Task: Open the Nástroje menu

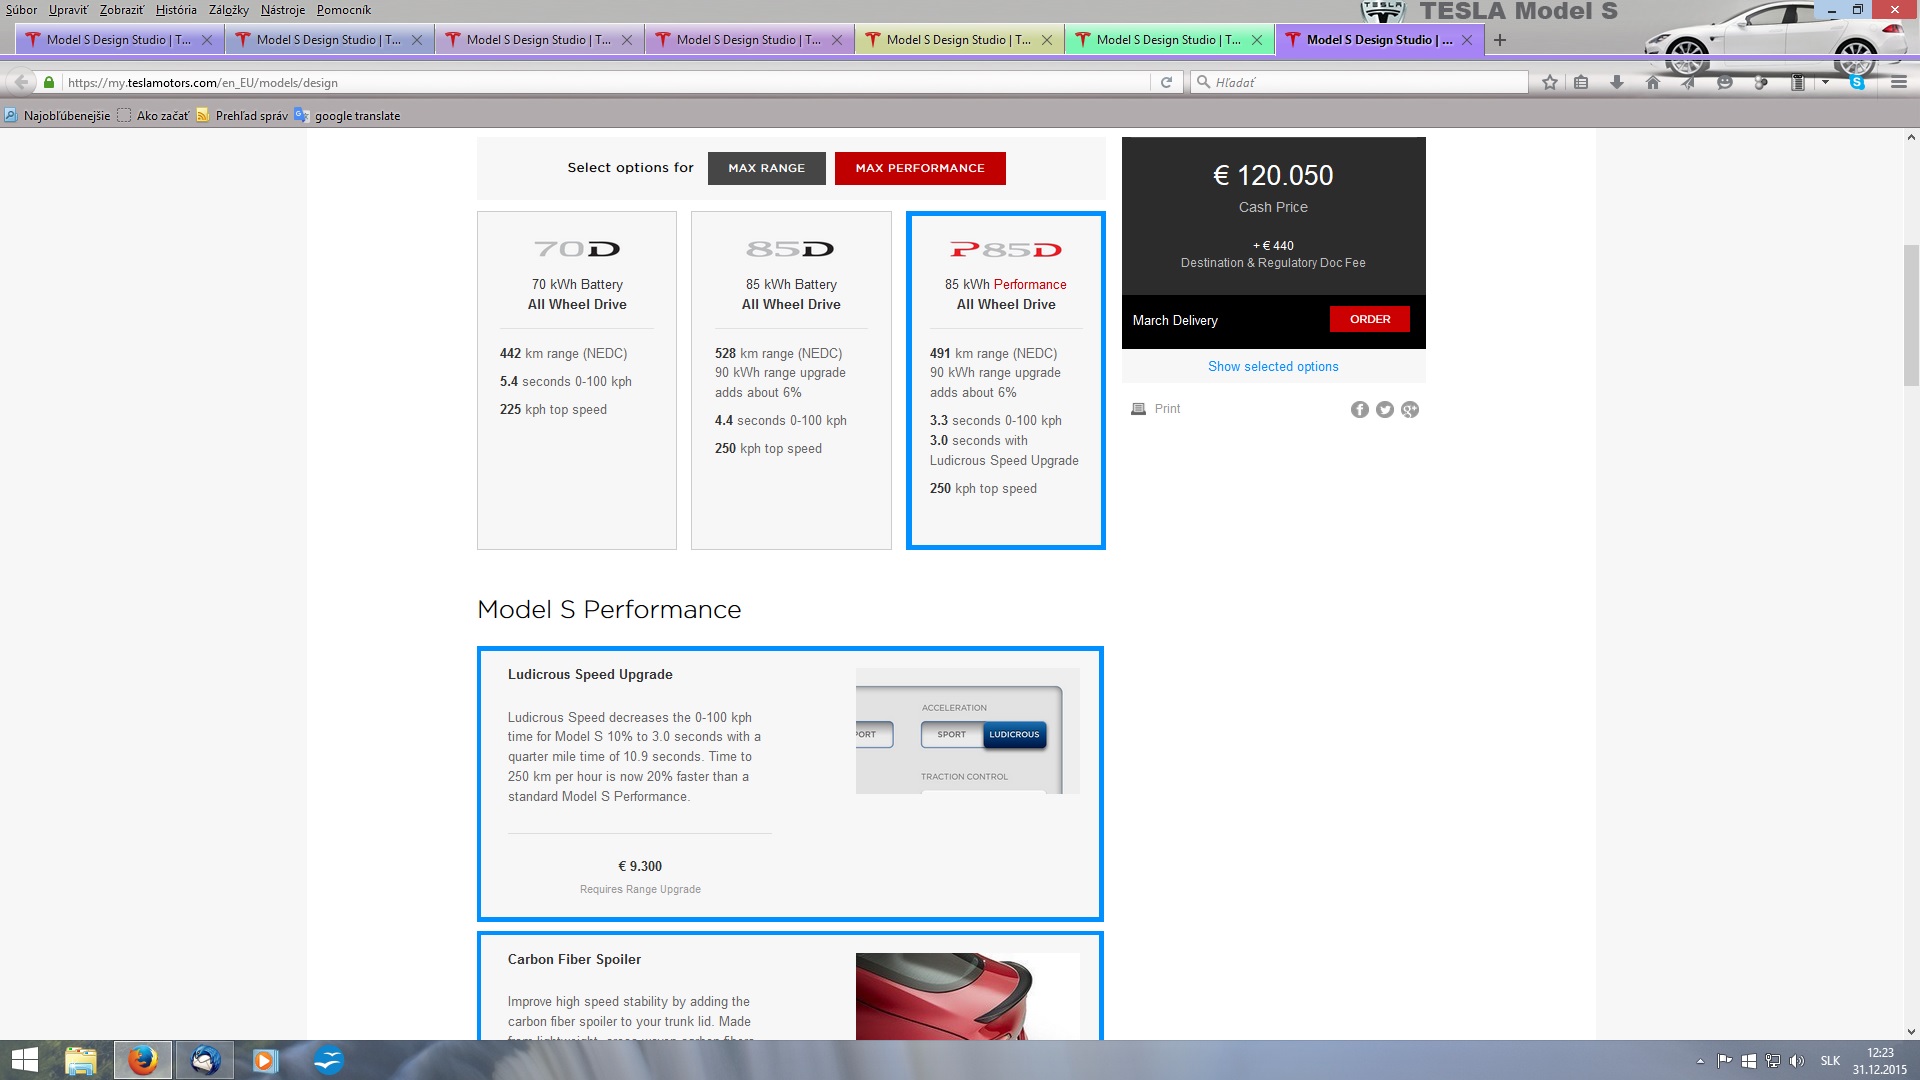Action: coord(283,10)
